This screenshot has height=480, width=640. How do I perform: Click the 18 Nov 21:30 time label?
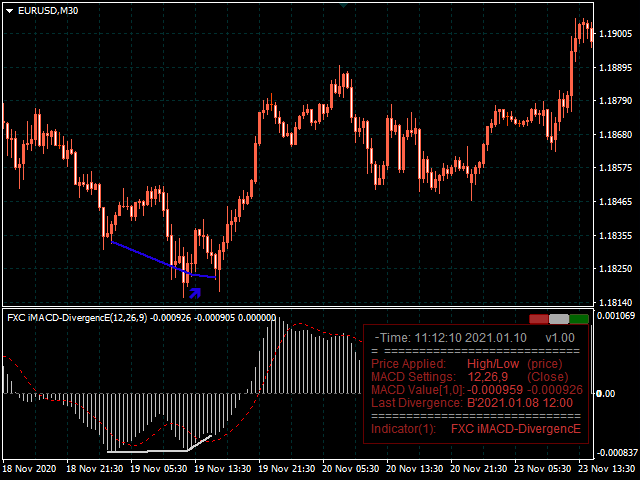(95, 469)
